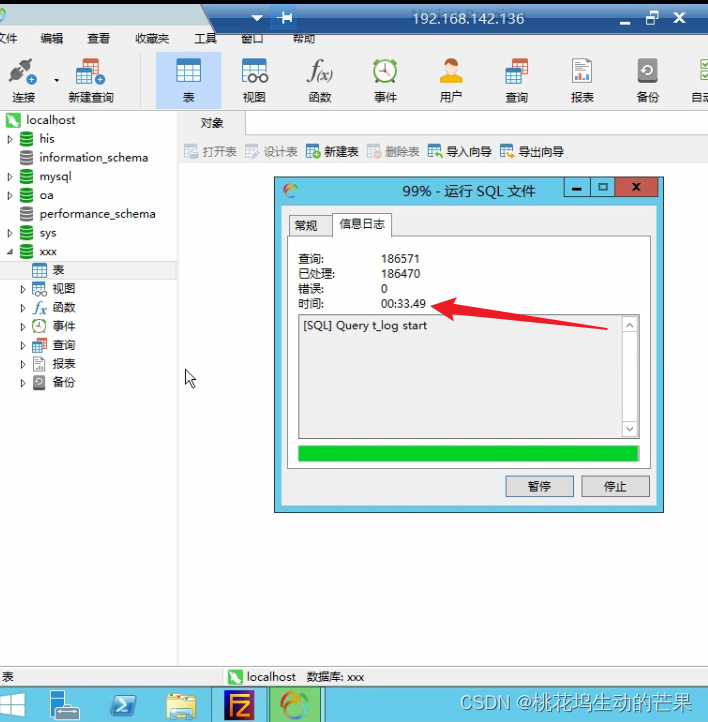Select the 表 node under xxx

tap(58, 270)
